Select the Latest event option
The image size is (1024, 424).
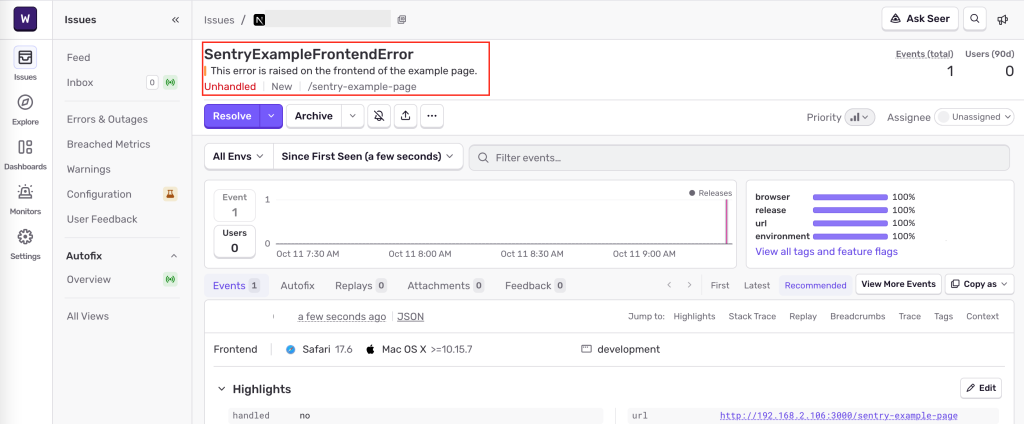click(x=757, y=285)
